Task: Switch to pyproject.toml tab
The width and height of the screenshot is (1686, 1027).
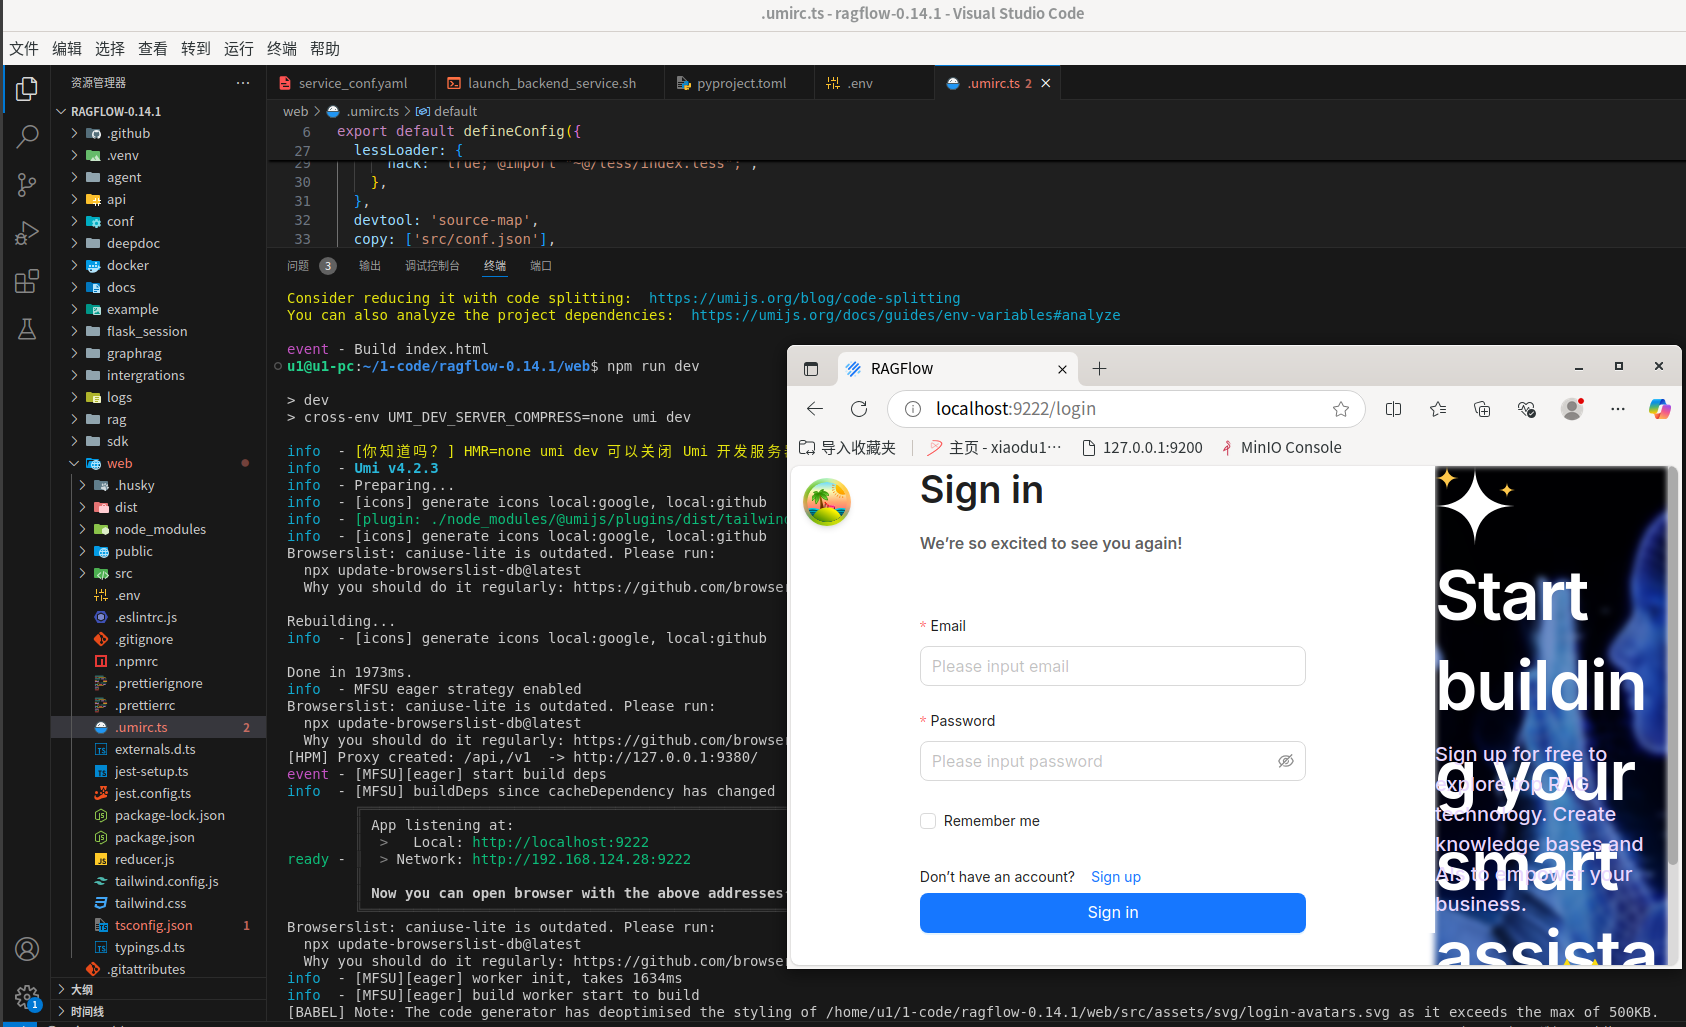Action: [x=740, y=83]
